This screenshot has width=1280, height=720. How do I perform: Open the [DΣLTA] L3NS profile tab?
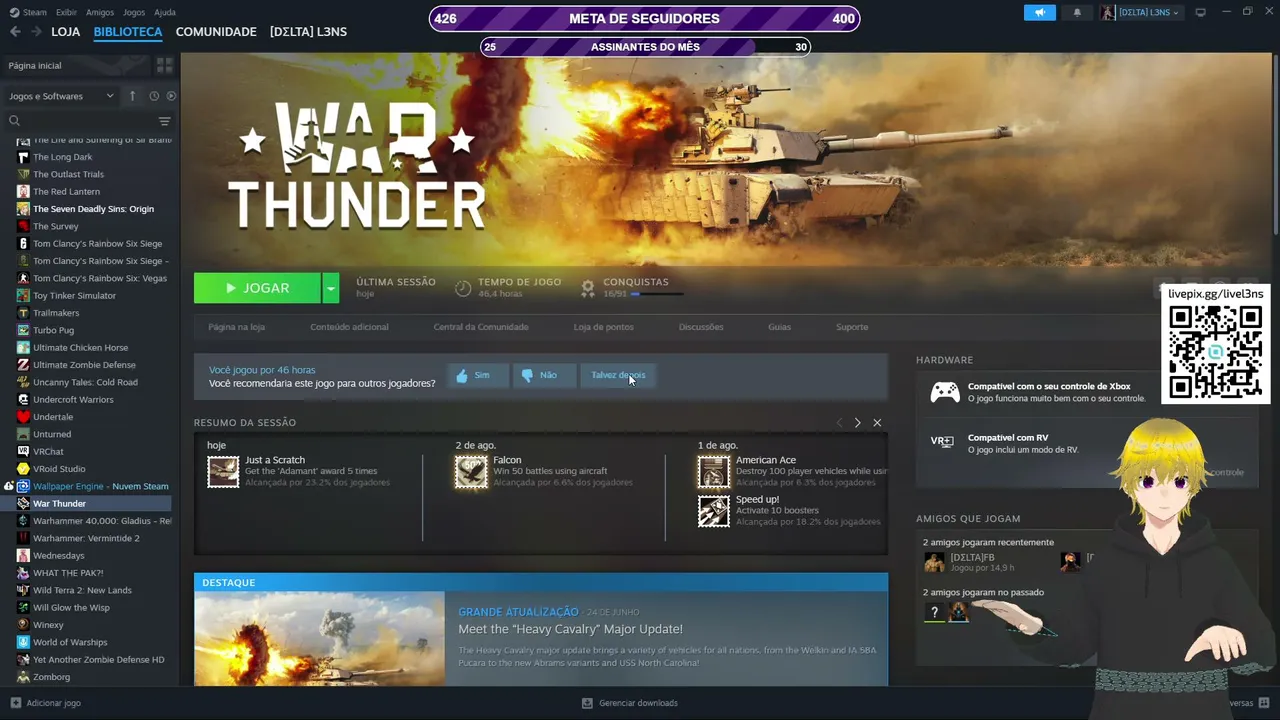(x=308, y=32)
